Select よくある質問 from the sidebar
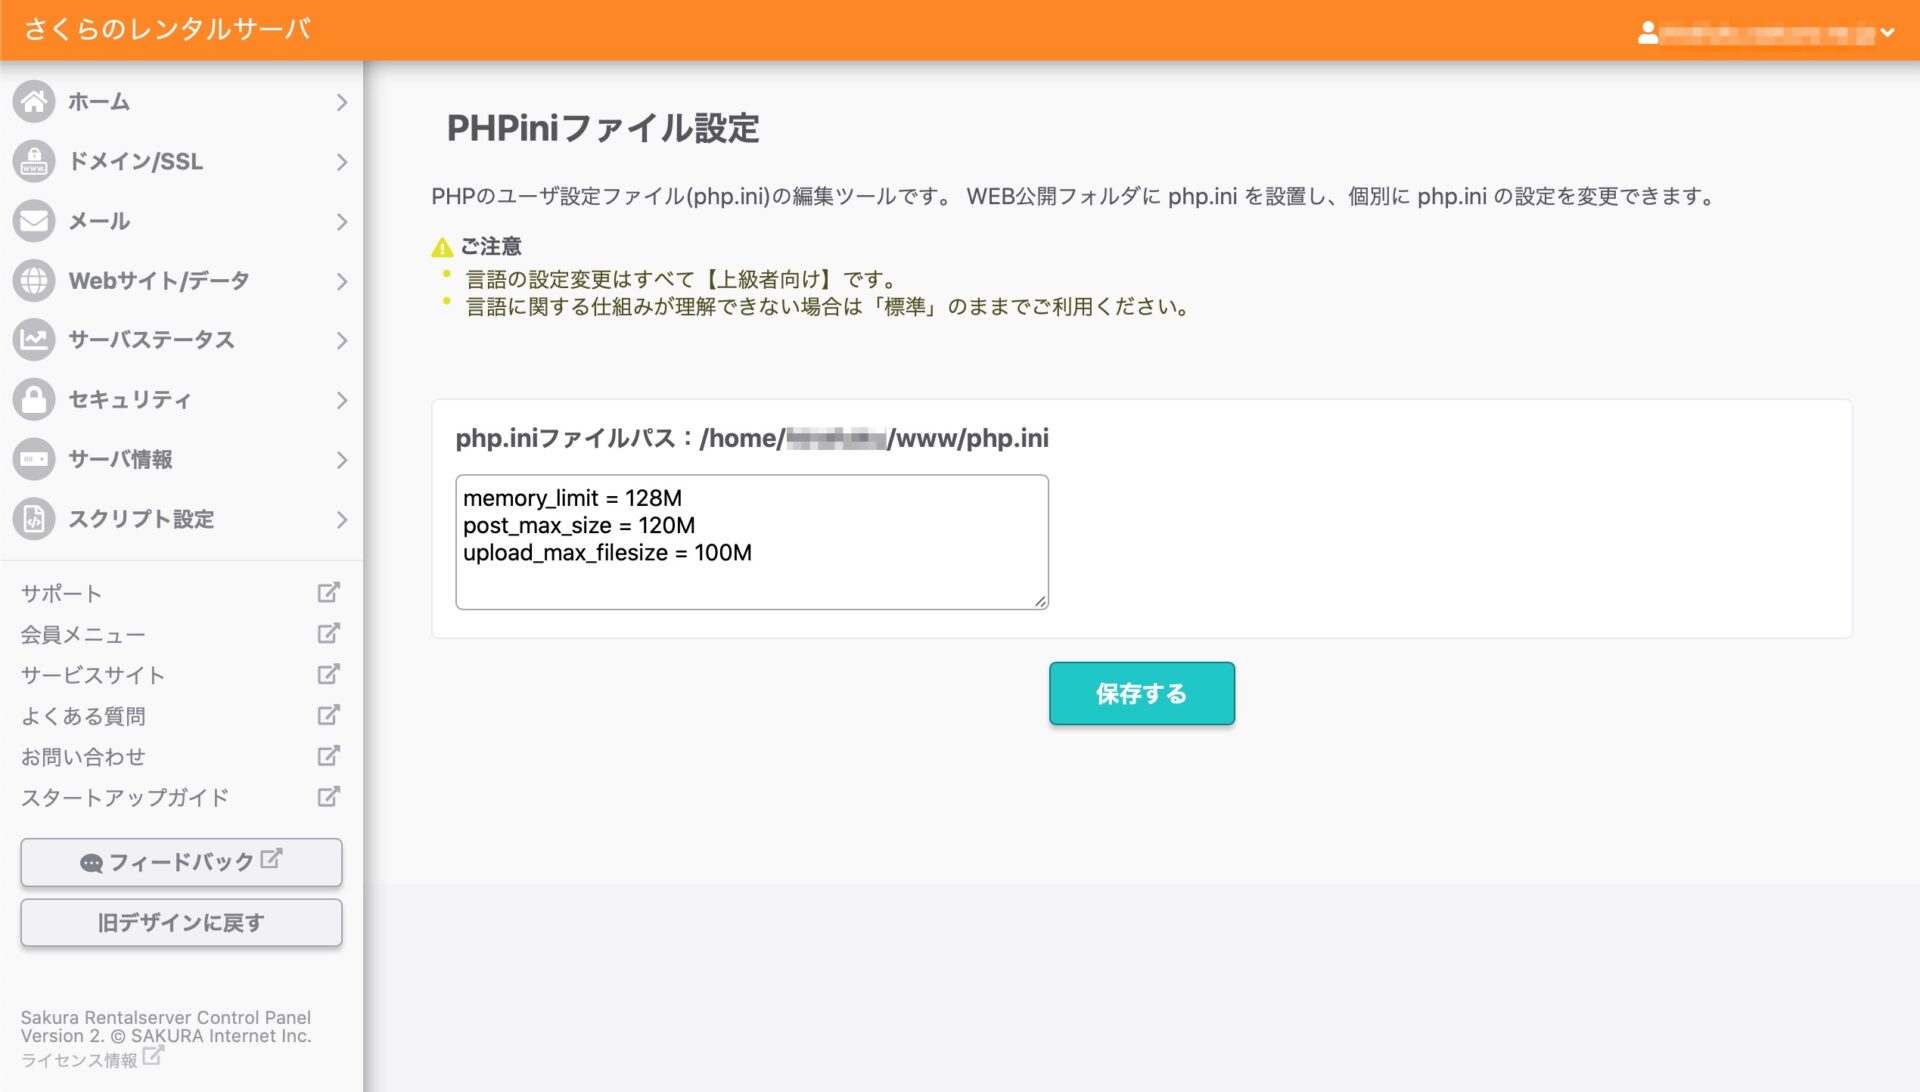1920x1092 pixels. pos(84,715)
